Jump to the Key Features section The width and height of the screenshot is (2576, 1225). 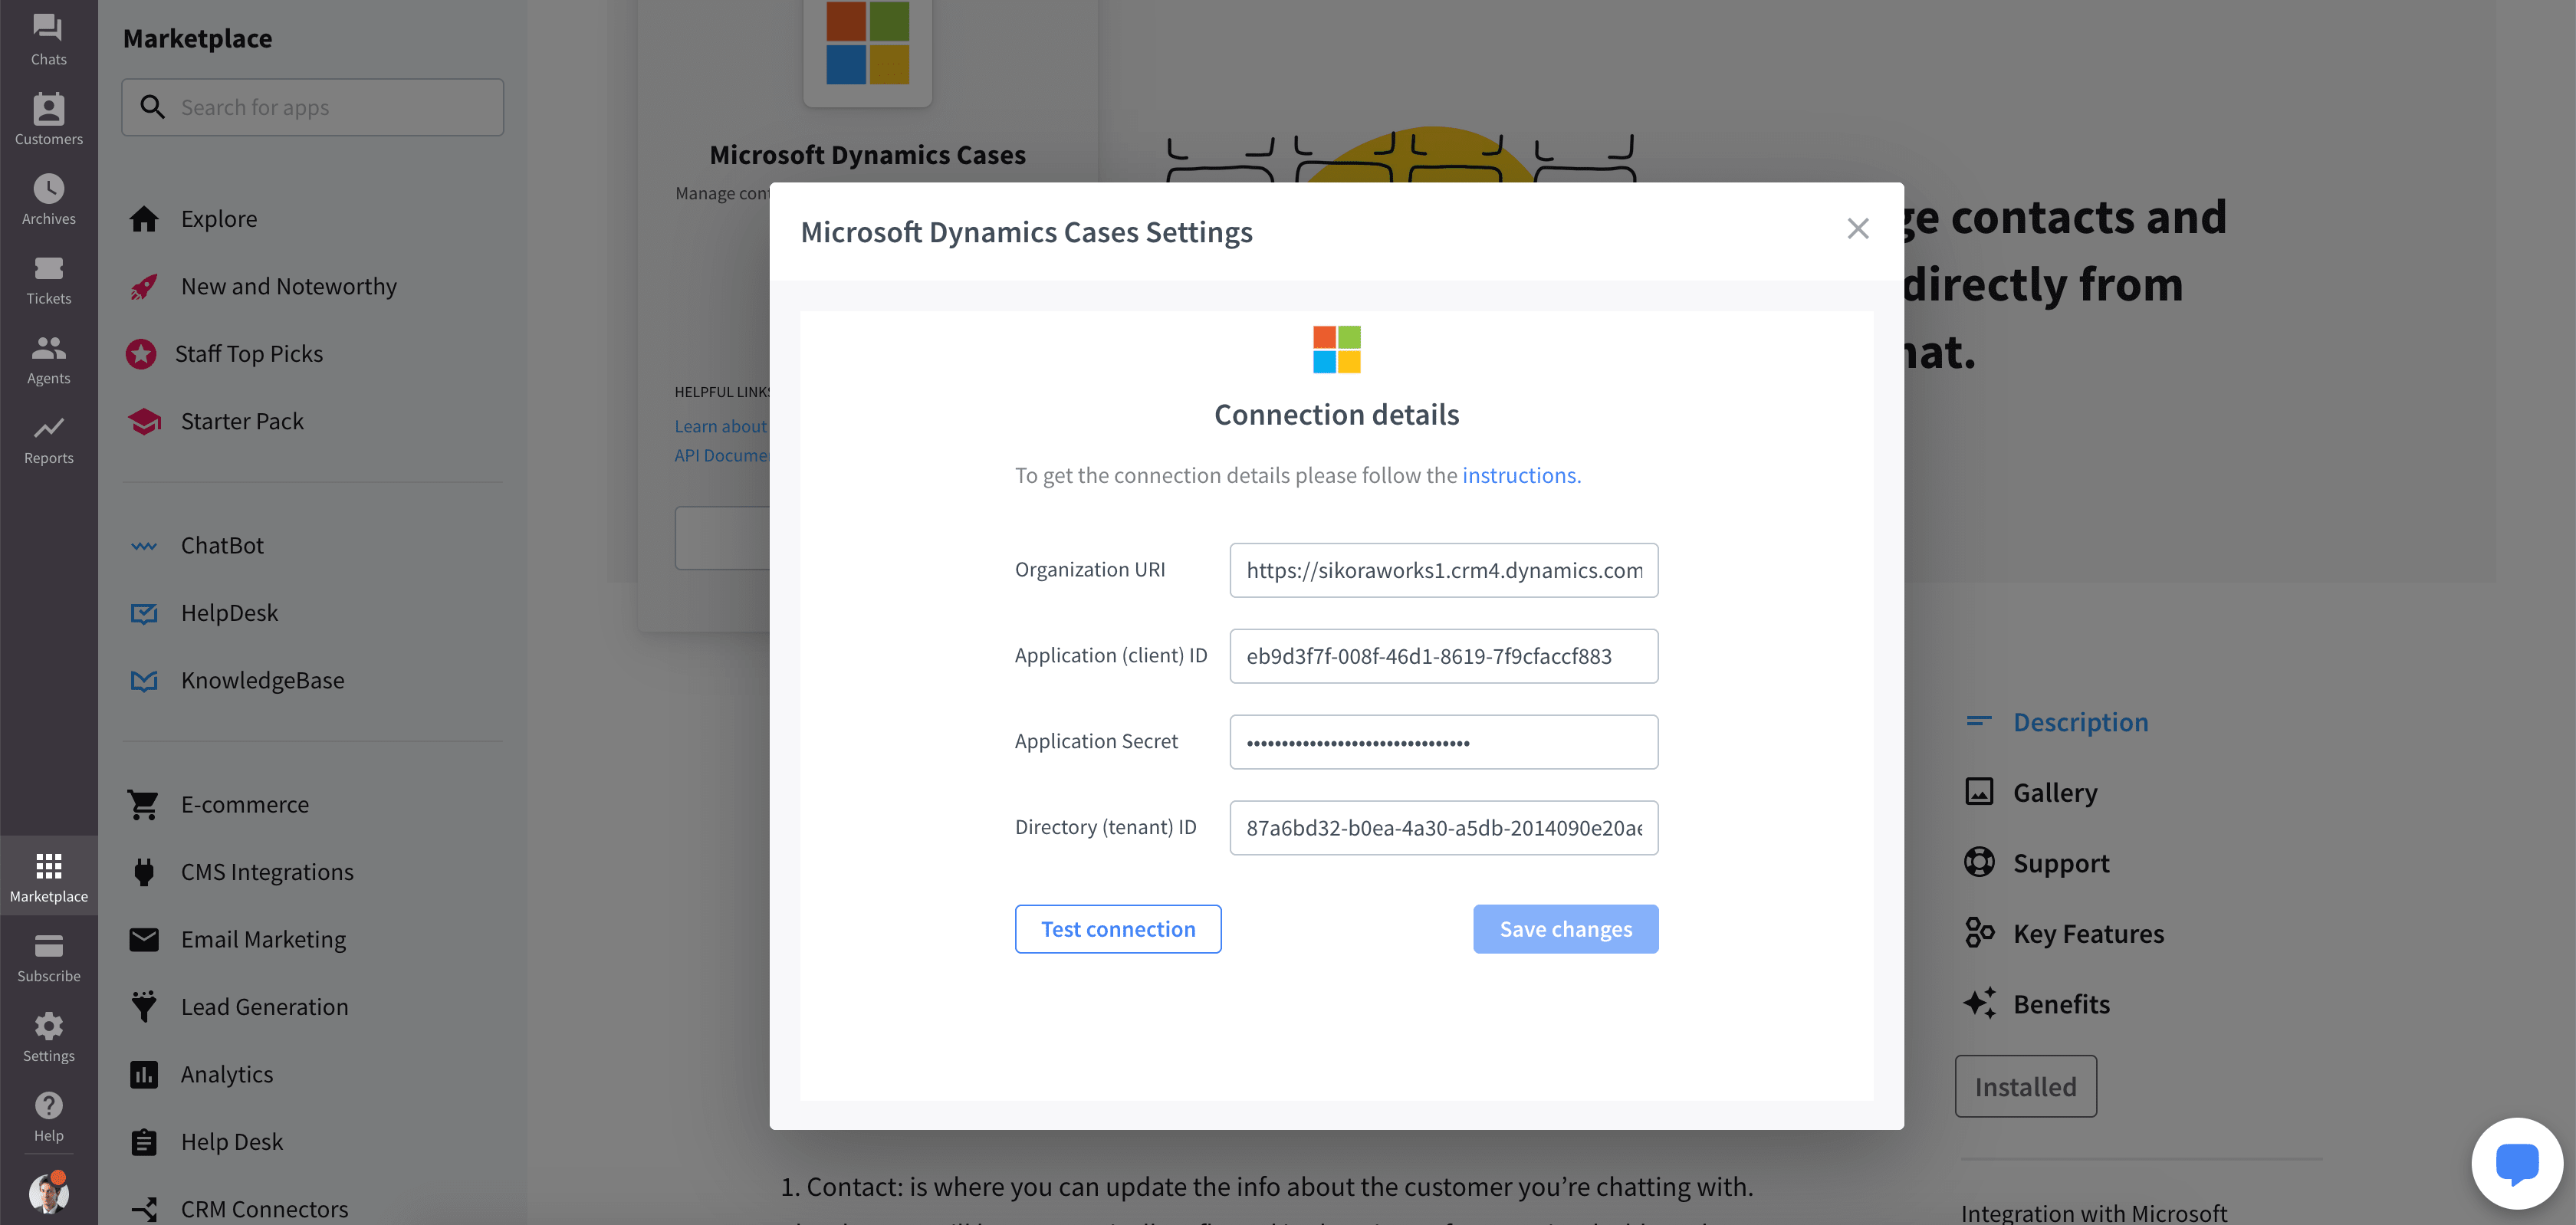(2088, 934)
